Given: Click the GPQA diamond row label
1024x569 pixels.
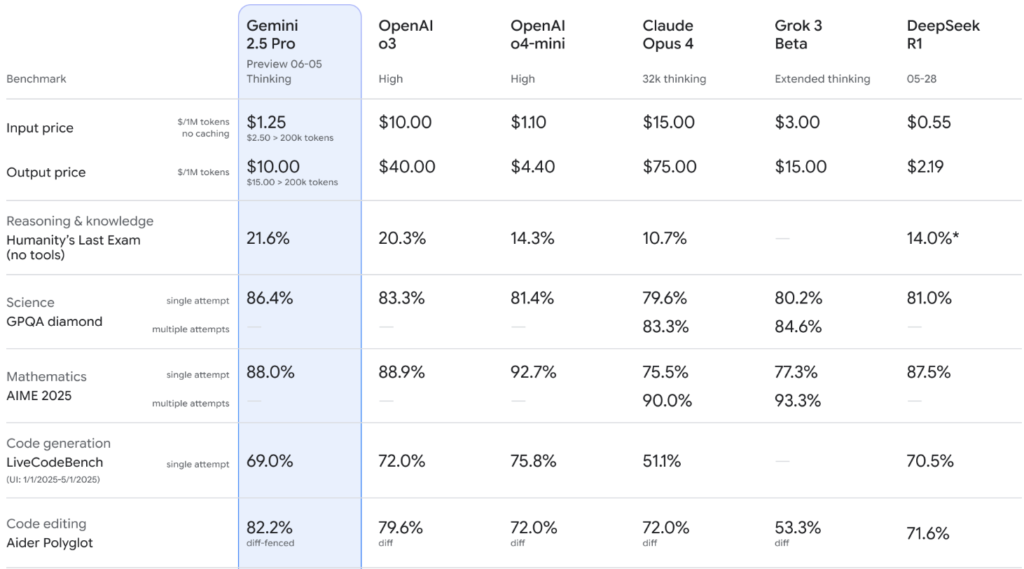Looking at the screenshot, I should [x=54, y=322].
